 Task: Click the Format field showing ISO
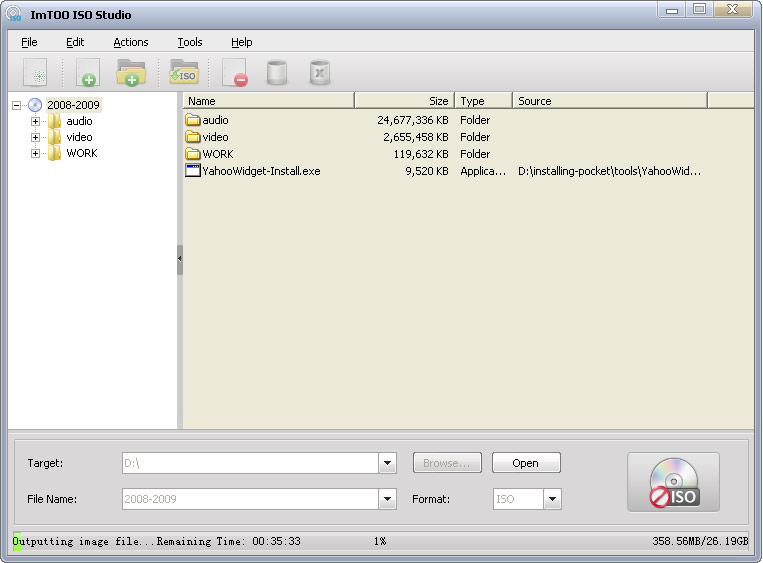pyautogui.click(x=518, y=499)
